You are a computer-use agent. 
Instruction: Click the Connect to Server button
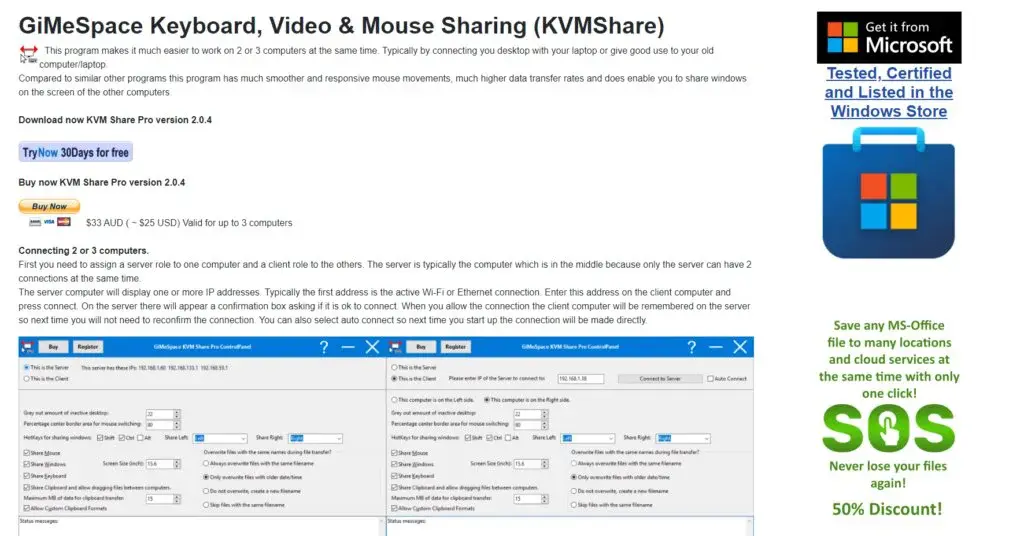click(660, 379)
